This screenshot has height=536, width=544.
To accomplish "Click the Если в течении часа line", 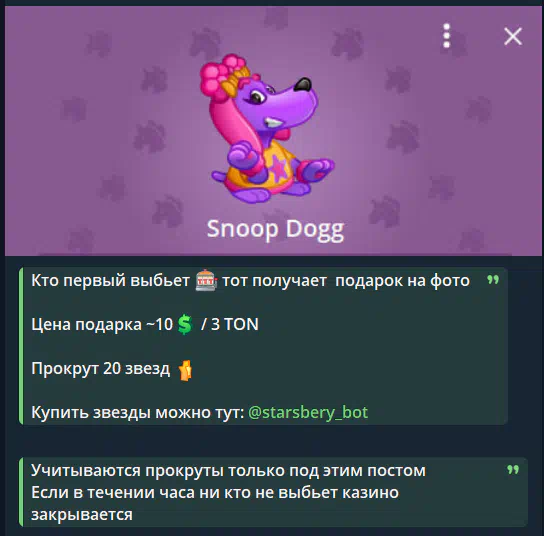I will pos(215,493).
